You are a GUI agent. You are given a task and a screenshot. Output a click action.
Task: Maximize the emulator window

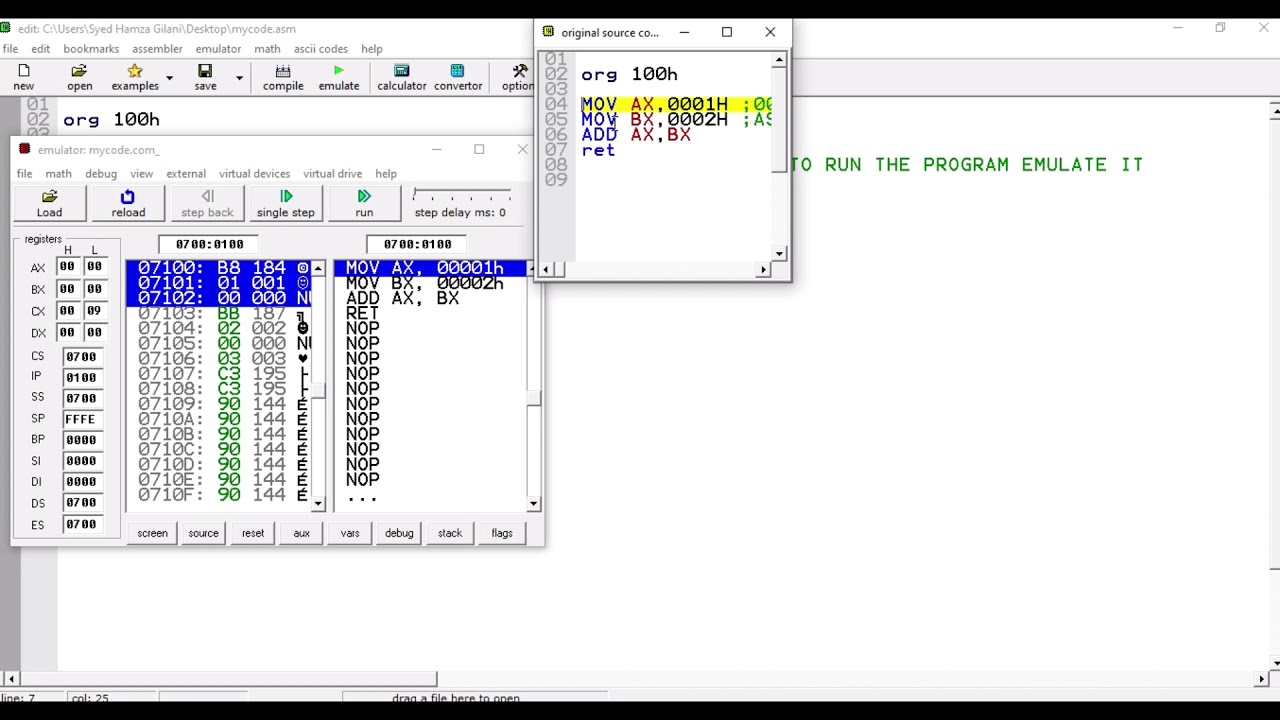pos(479,149)
